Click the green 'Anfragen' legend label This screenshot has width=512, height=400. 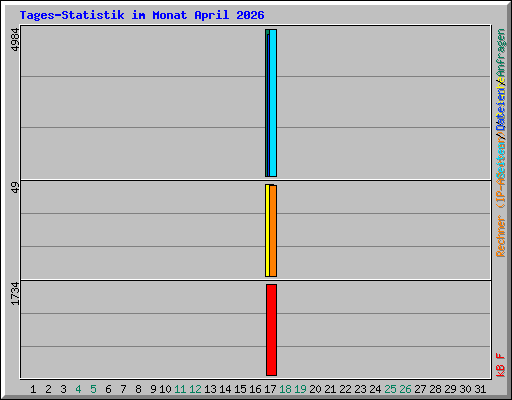tap(501, 53)
